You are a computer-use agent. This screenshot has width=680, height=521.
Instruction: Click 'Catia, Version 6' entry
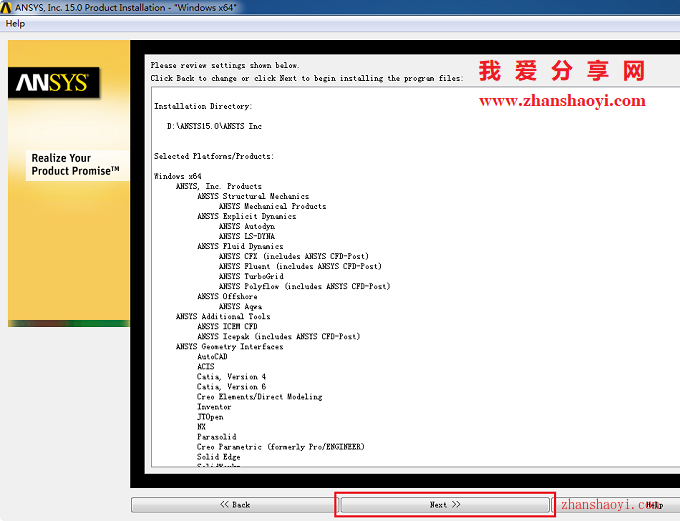(x=231, y=387)
